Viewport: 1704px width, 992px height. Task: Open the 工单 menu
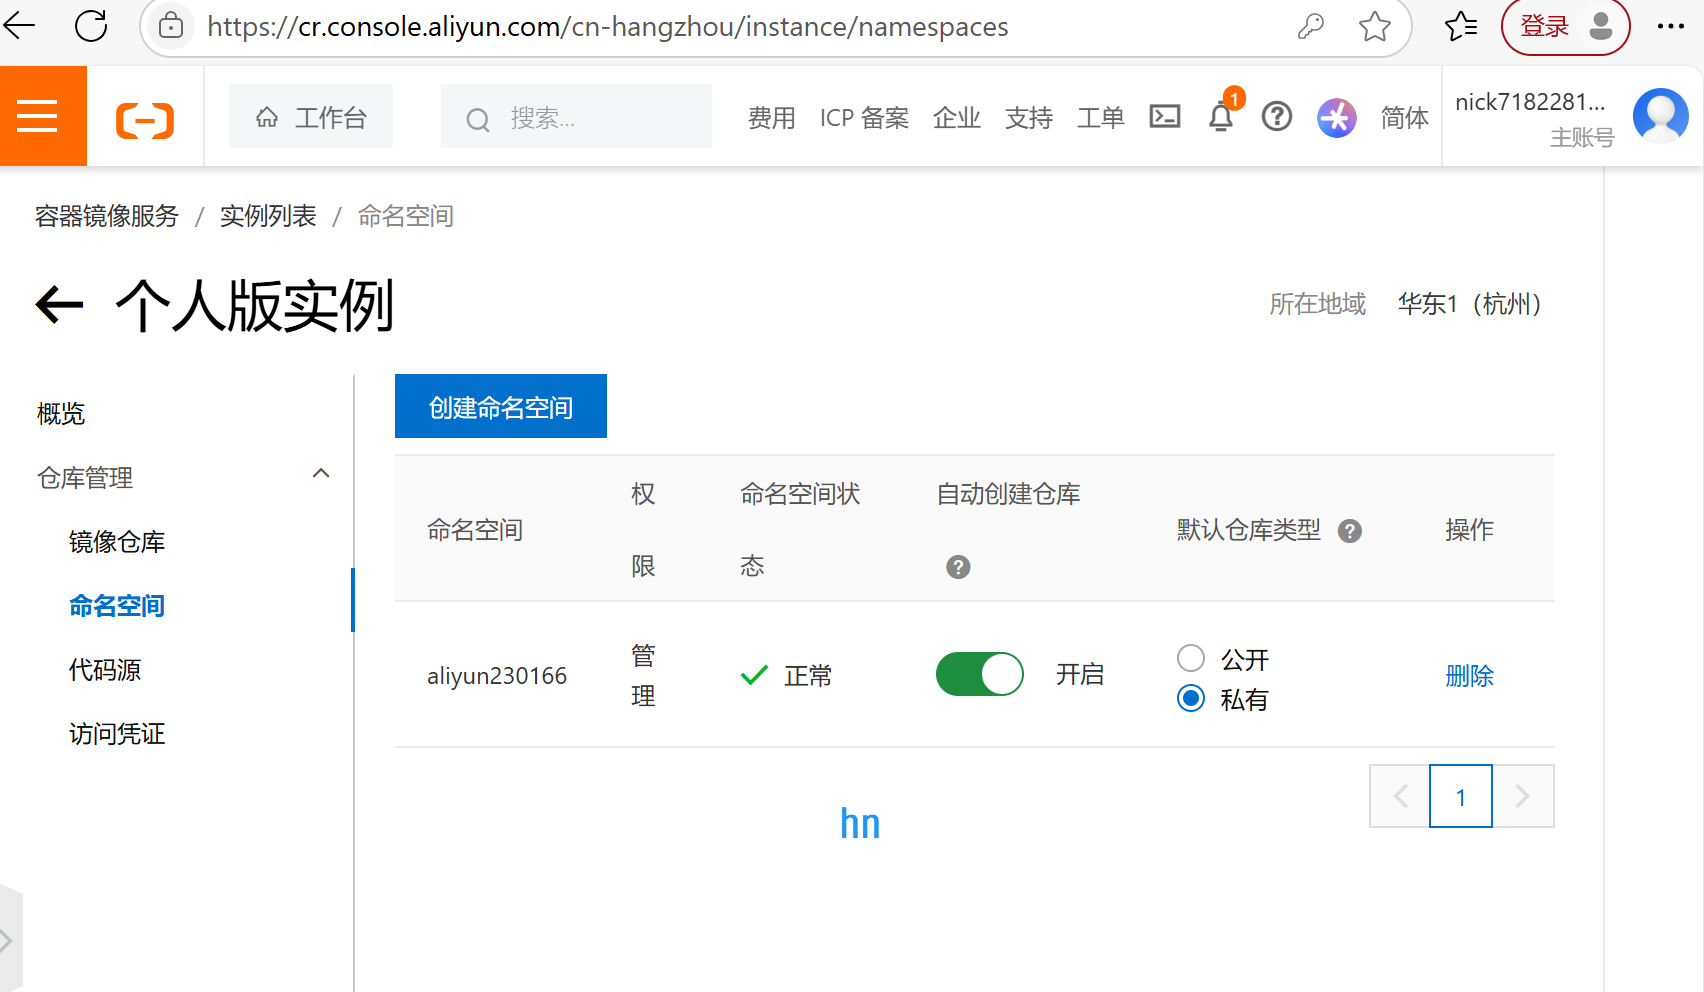[1101, 118]
